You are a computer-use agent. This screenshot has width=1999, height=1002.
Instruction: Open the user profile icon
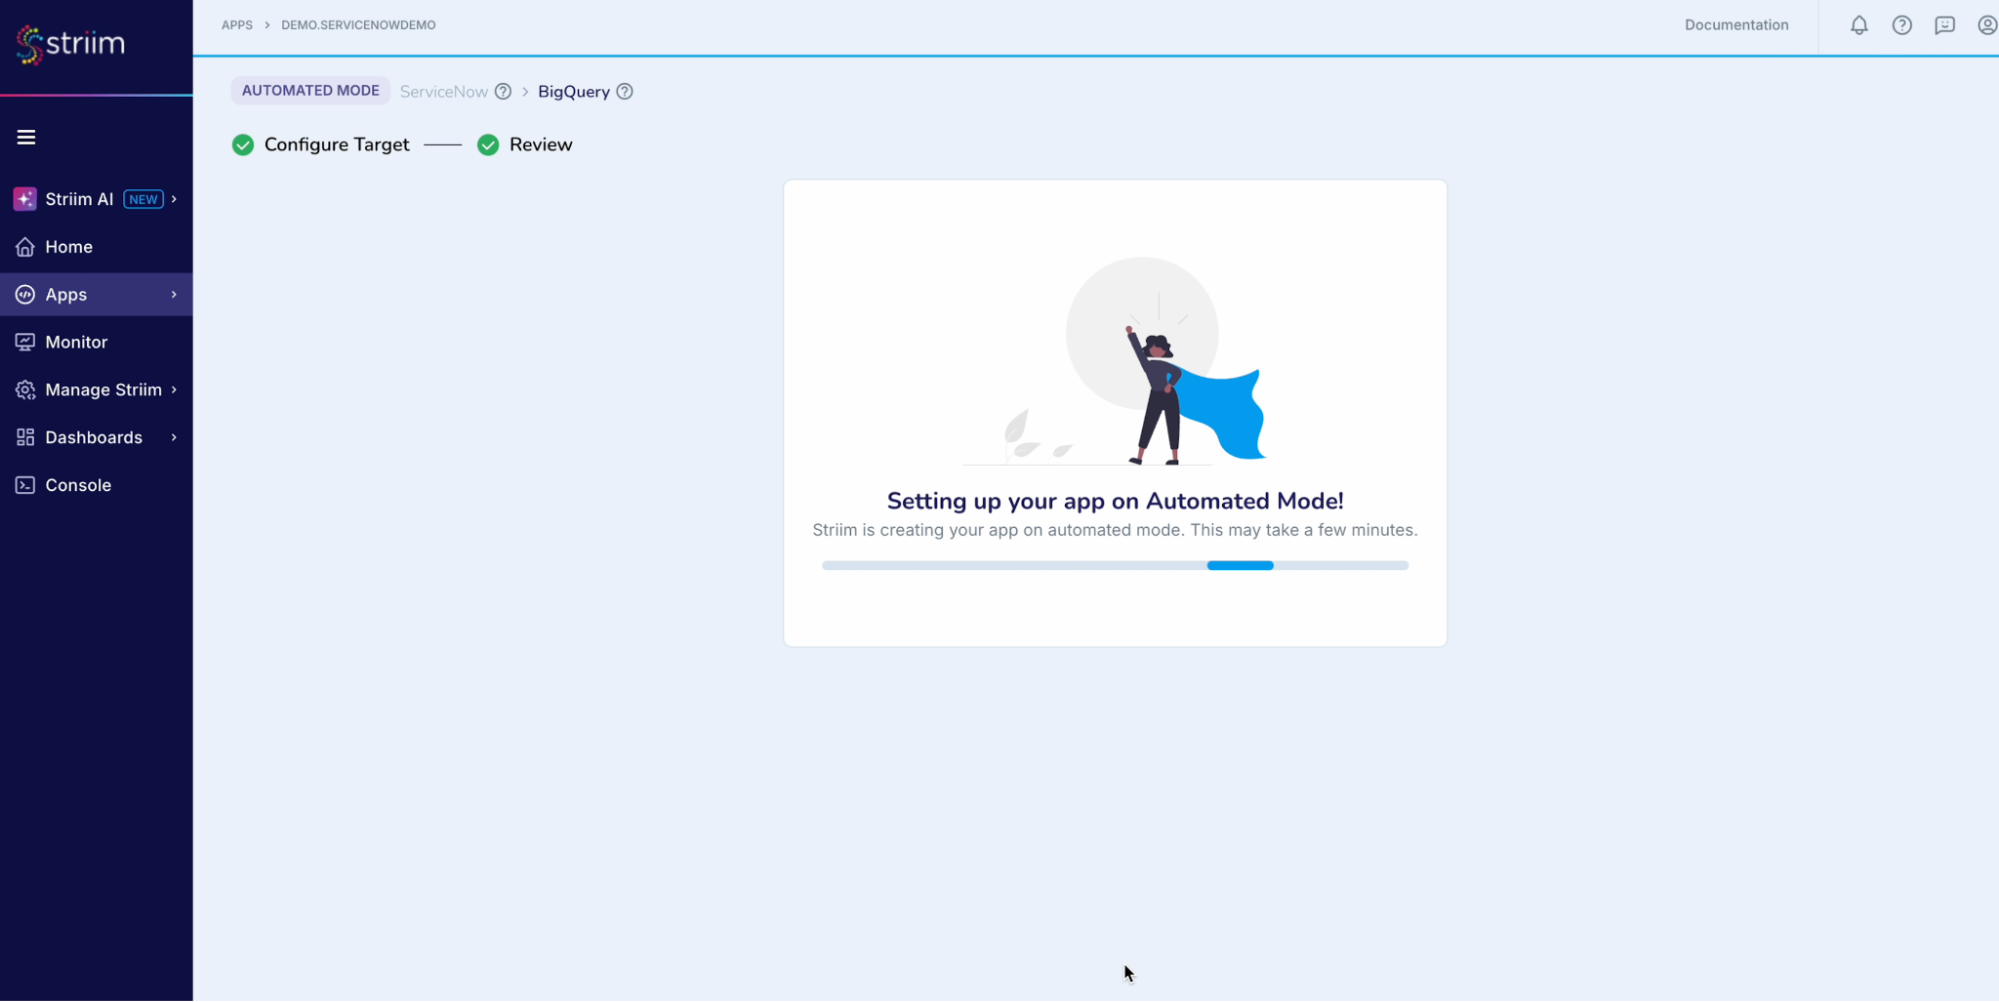coord(1987,25)
